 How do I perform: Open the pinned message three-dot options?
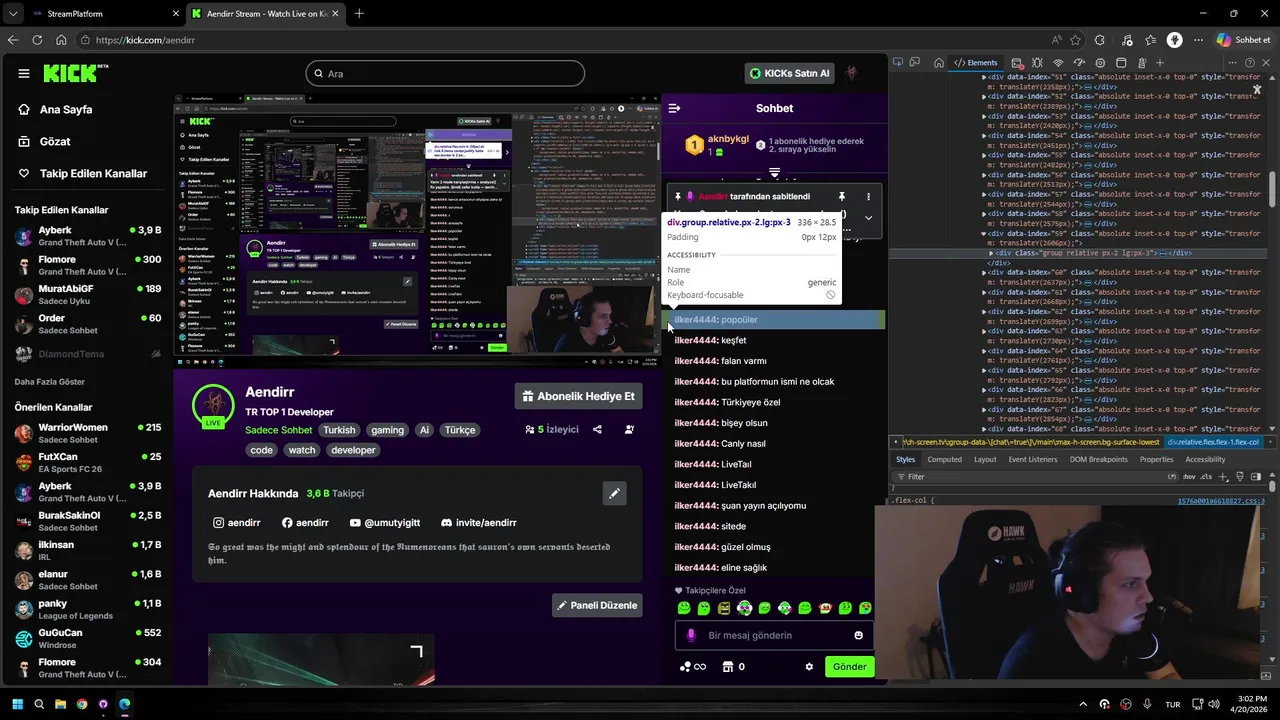pyautogui.click(x=868, y=197)
